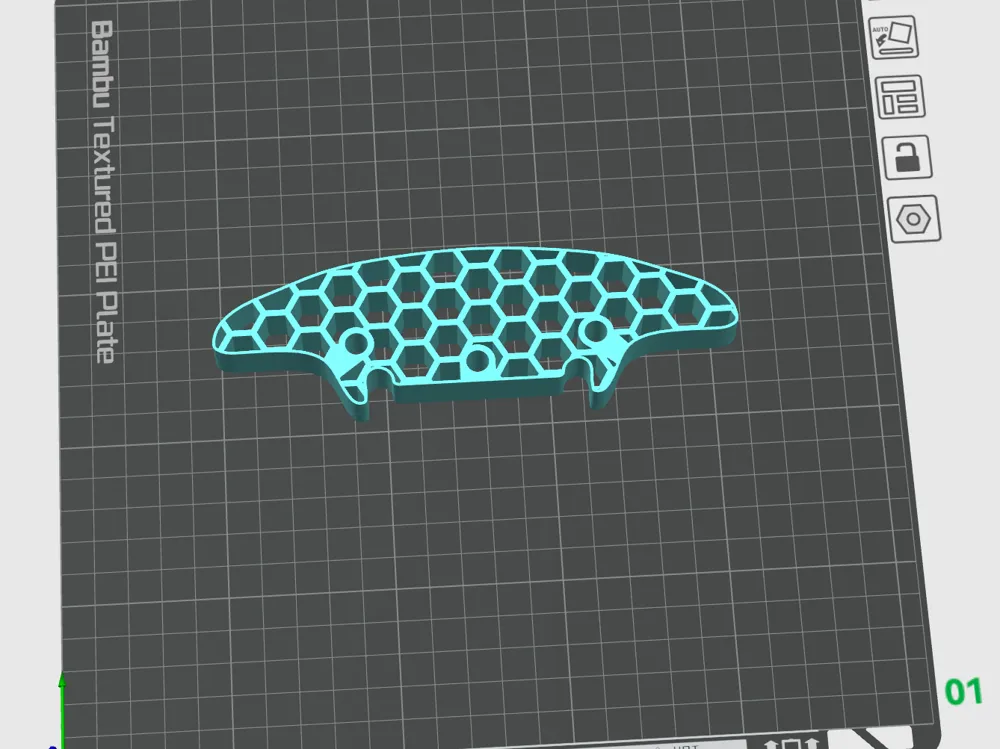Select plate number 01 label
This screenshot has width=1000, height=749.
[x=963, y=692]
